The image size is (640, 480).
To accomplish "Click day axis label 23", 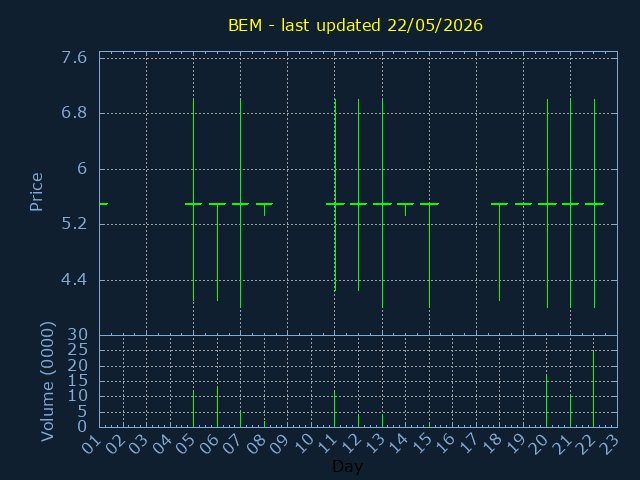I will pos(610,444).
